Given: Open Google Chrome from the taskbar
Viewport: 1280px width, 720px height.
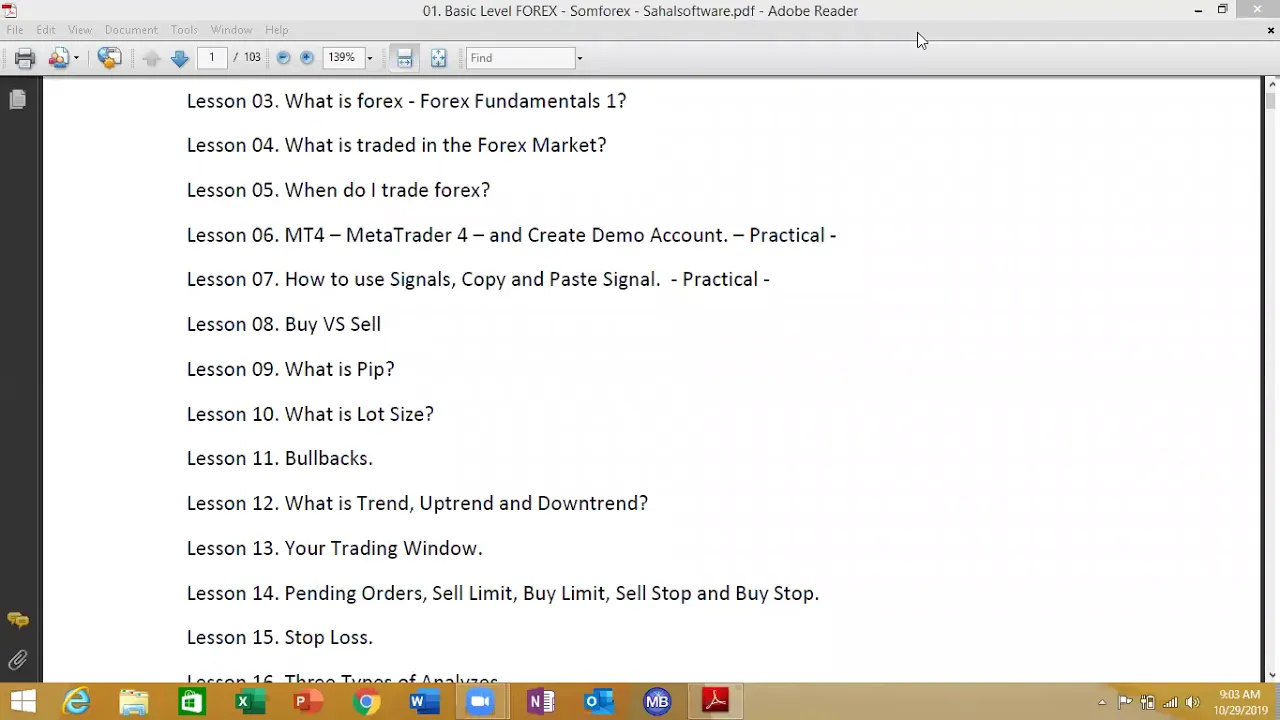Looking at the screenshot, I should [x=366, y=702].
